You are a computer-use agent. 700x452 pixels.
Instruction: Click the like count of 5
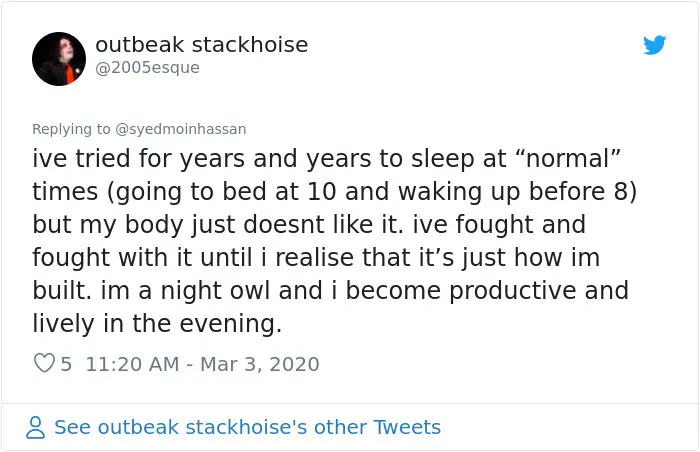[66, 364]
